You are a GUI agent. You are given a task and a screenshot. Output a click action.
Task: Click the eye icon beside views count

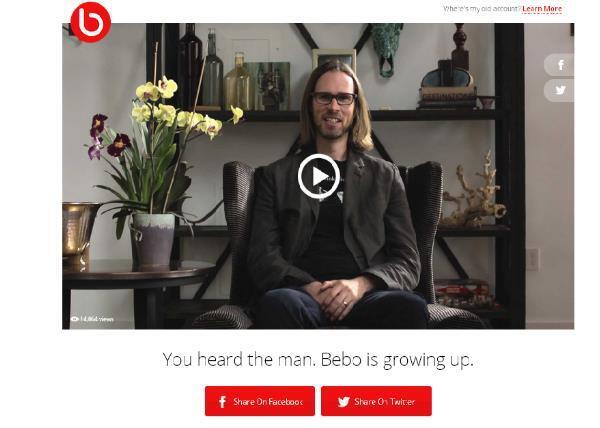(x=75, y=319)
